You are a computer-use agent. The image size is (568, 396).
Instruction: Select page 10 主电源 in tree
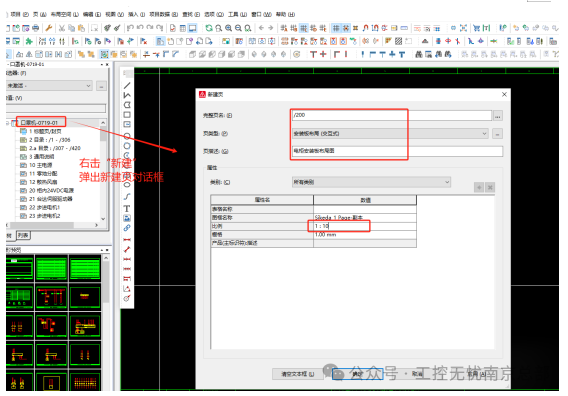click(x=41, y=165)
